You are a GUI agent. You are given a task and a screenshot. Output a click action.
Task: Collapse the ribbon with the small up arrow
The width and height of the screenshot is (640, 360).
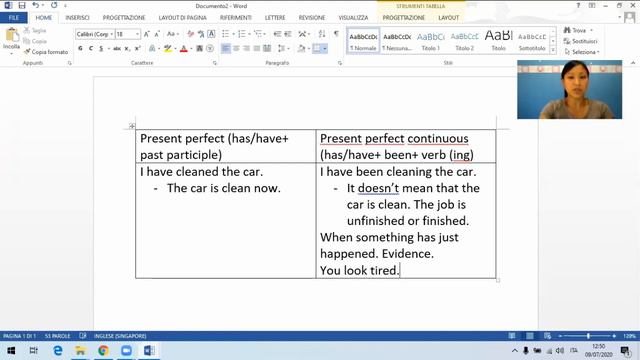pyautogui.click(x=633, y=63)
